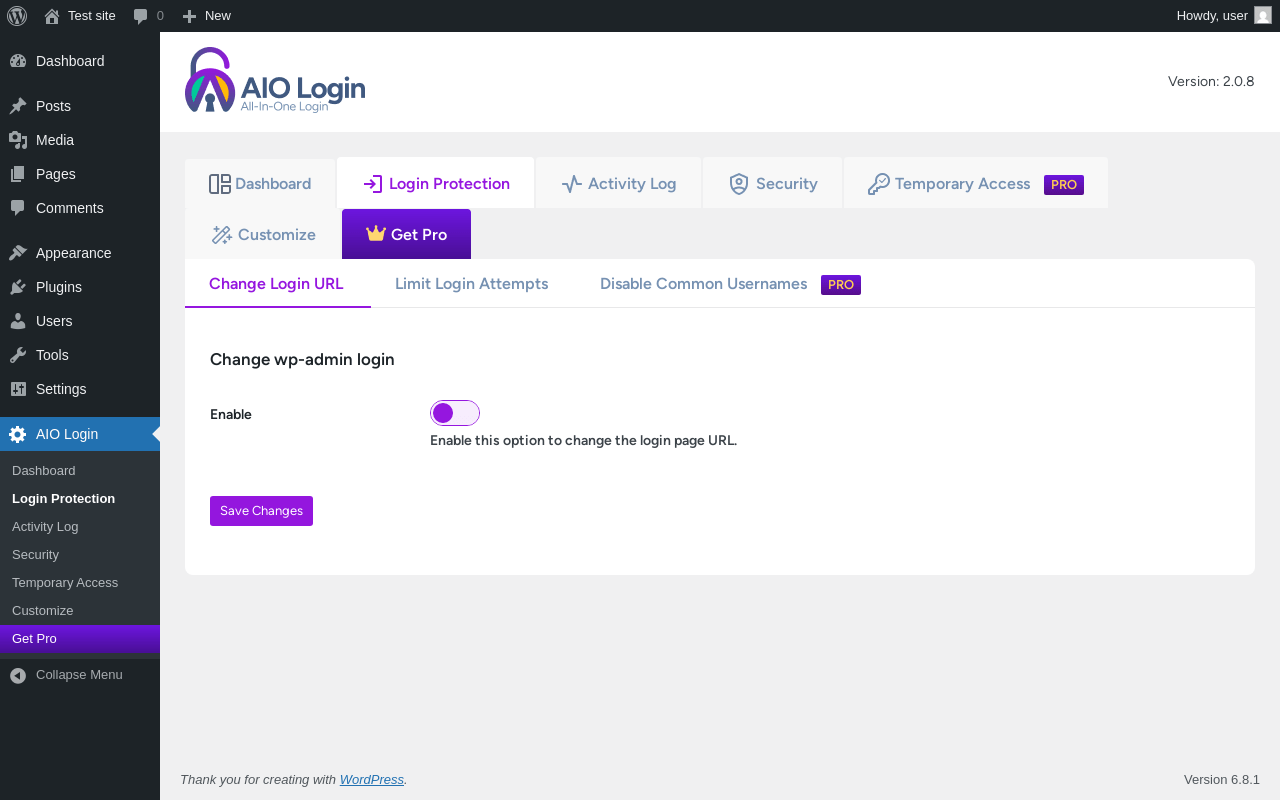1280x800 pixels.
Task: Click the plus icon beside New
Action: pos(189,16)
